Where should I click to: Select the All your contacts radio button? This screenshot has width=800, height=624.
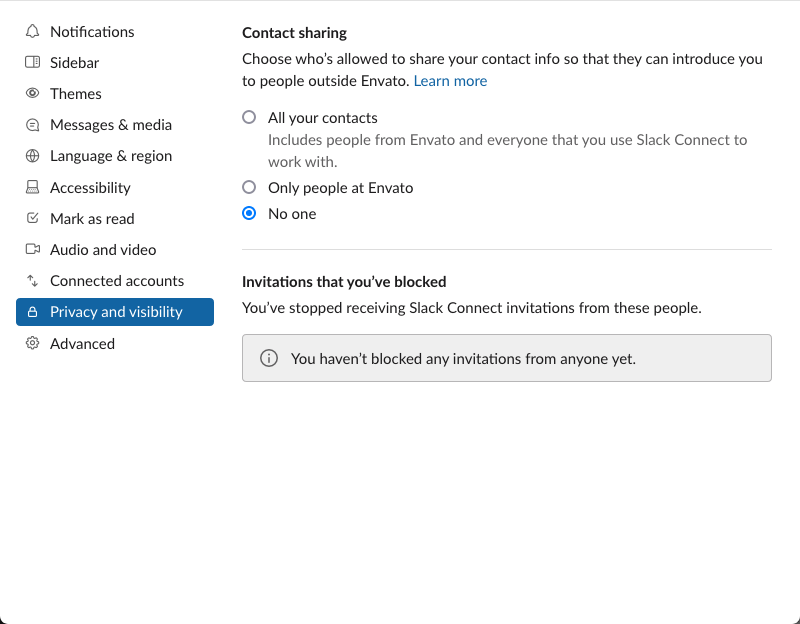point(249,117)
